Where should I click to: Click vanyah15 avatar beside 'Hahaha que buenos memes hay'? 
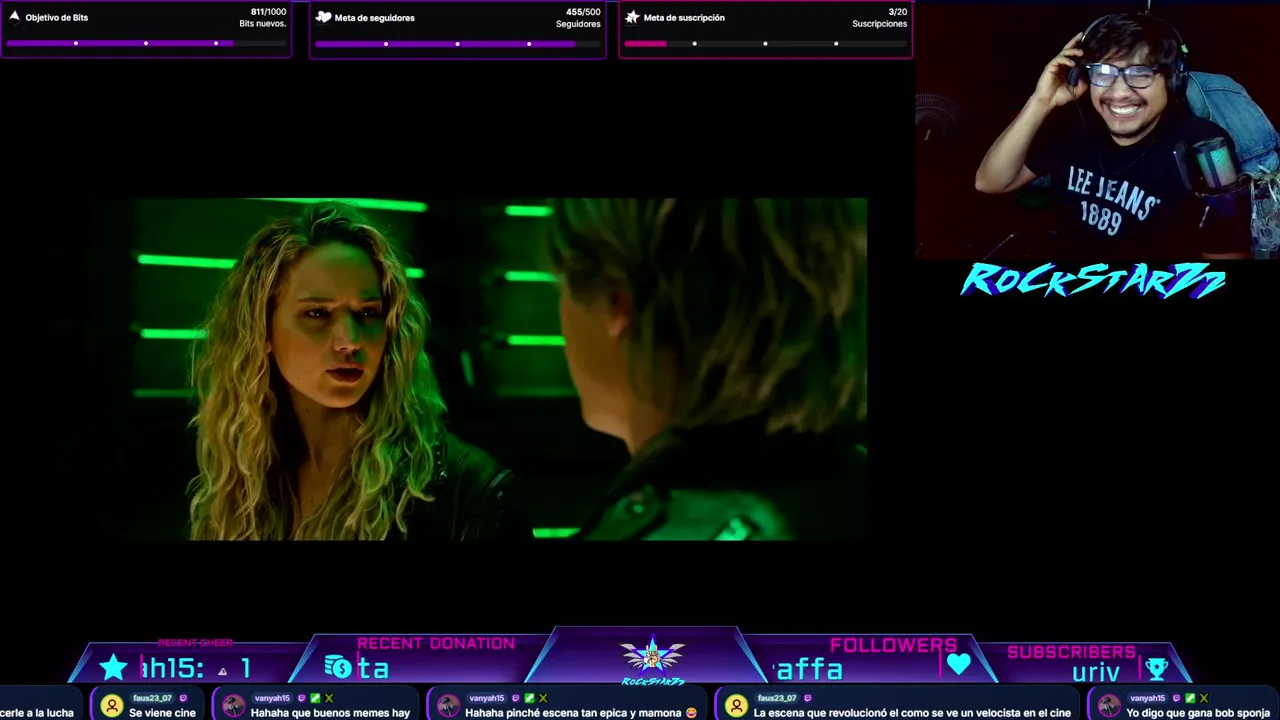point(233,706)
